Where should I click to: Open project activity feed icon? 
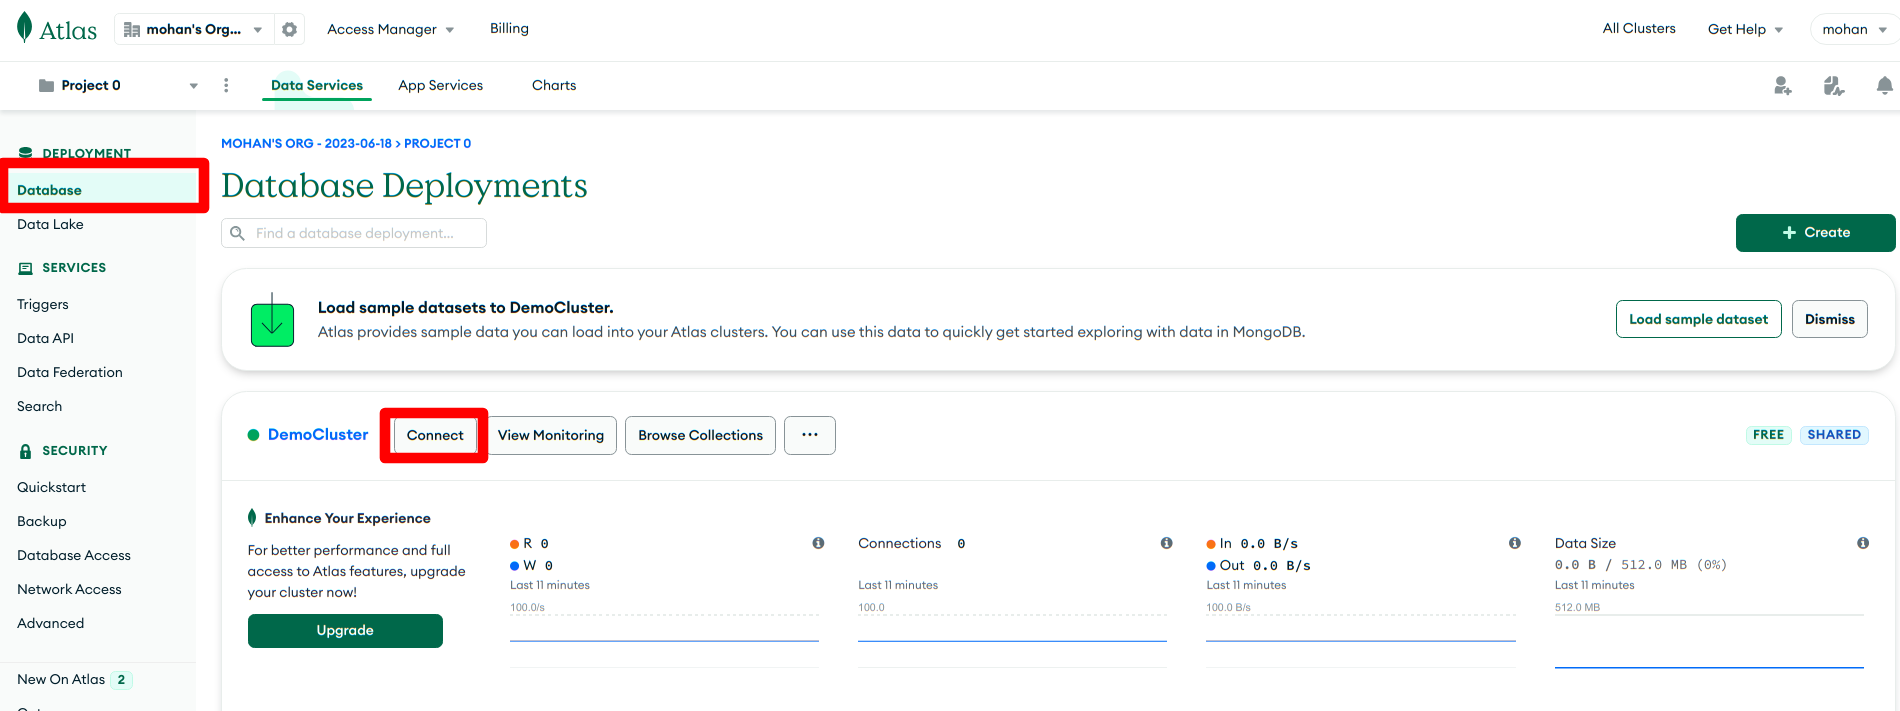1834,86
